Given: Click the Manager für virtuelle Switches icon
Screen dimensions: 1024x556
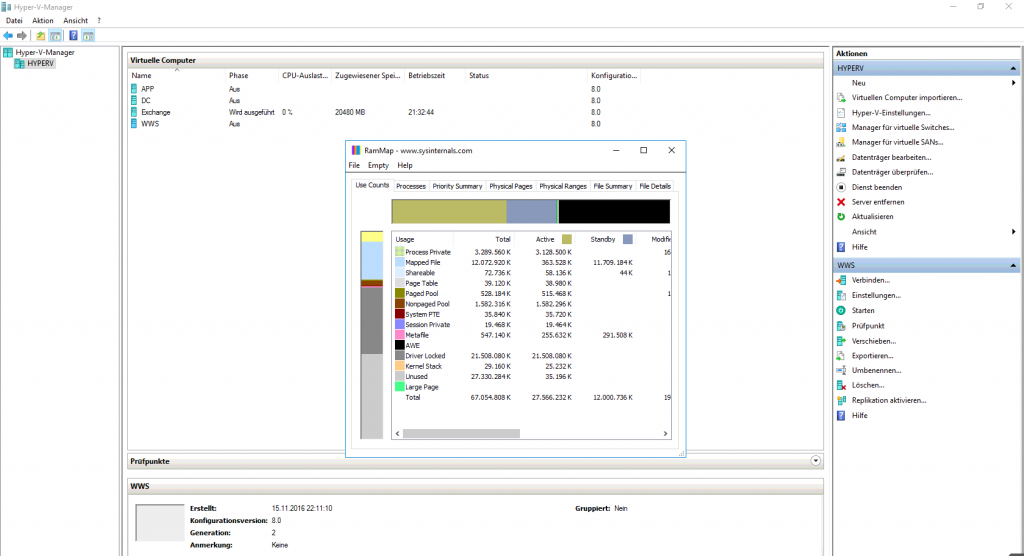Looking at the screenshot, I should coord(841,127).
